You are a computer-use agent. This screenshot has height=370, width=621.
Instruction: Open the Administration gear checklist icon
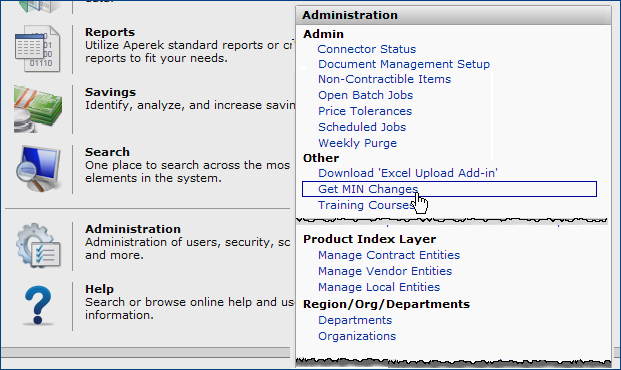[38, 245]
